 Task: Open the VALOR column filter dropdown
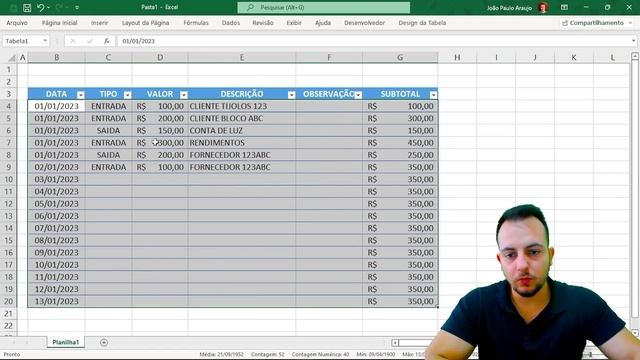(x=184, y=95)
